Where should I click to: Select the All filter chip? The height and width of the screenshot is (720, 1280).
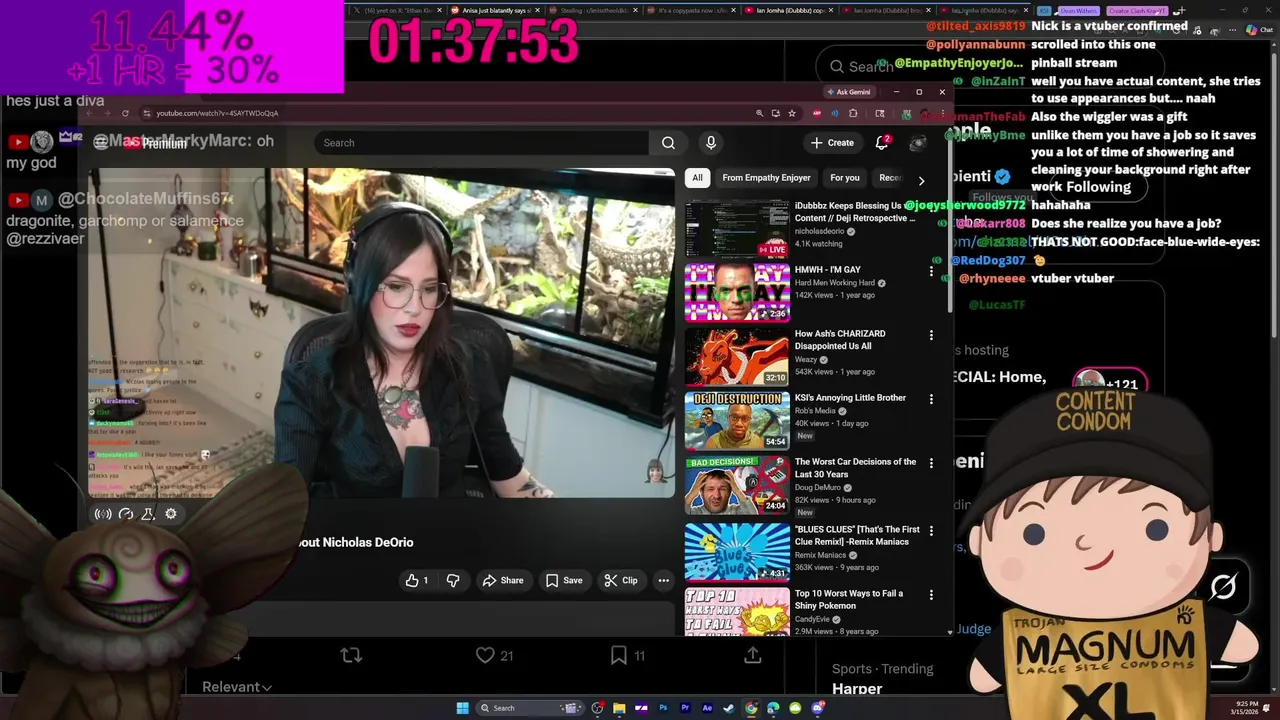(697, 178)
